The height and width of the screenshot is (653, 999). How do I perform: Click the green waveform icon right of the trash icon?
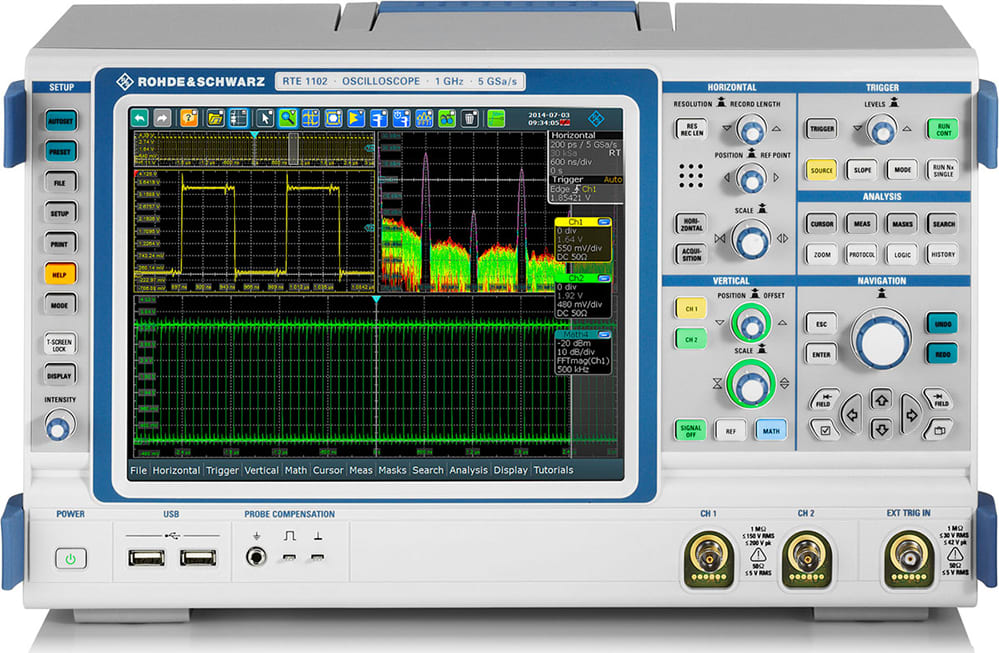(496, 118)
